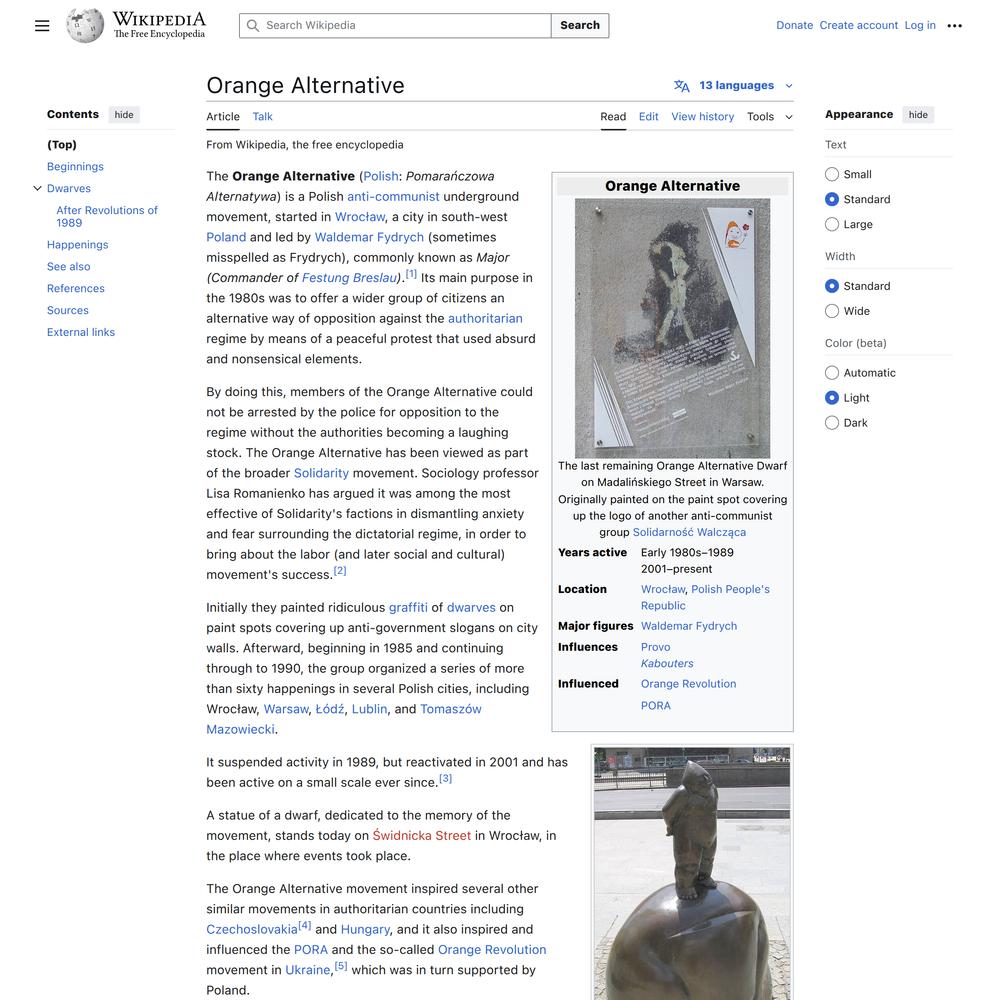The image size is (1000, 1000).
Task: Open the Waldemar Fydrych link in the intro
Action: point(369,237)
